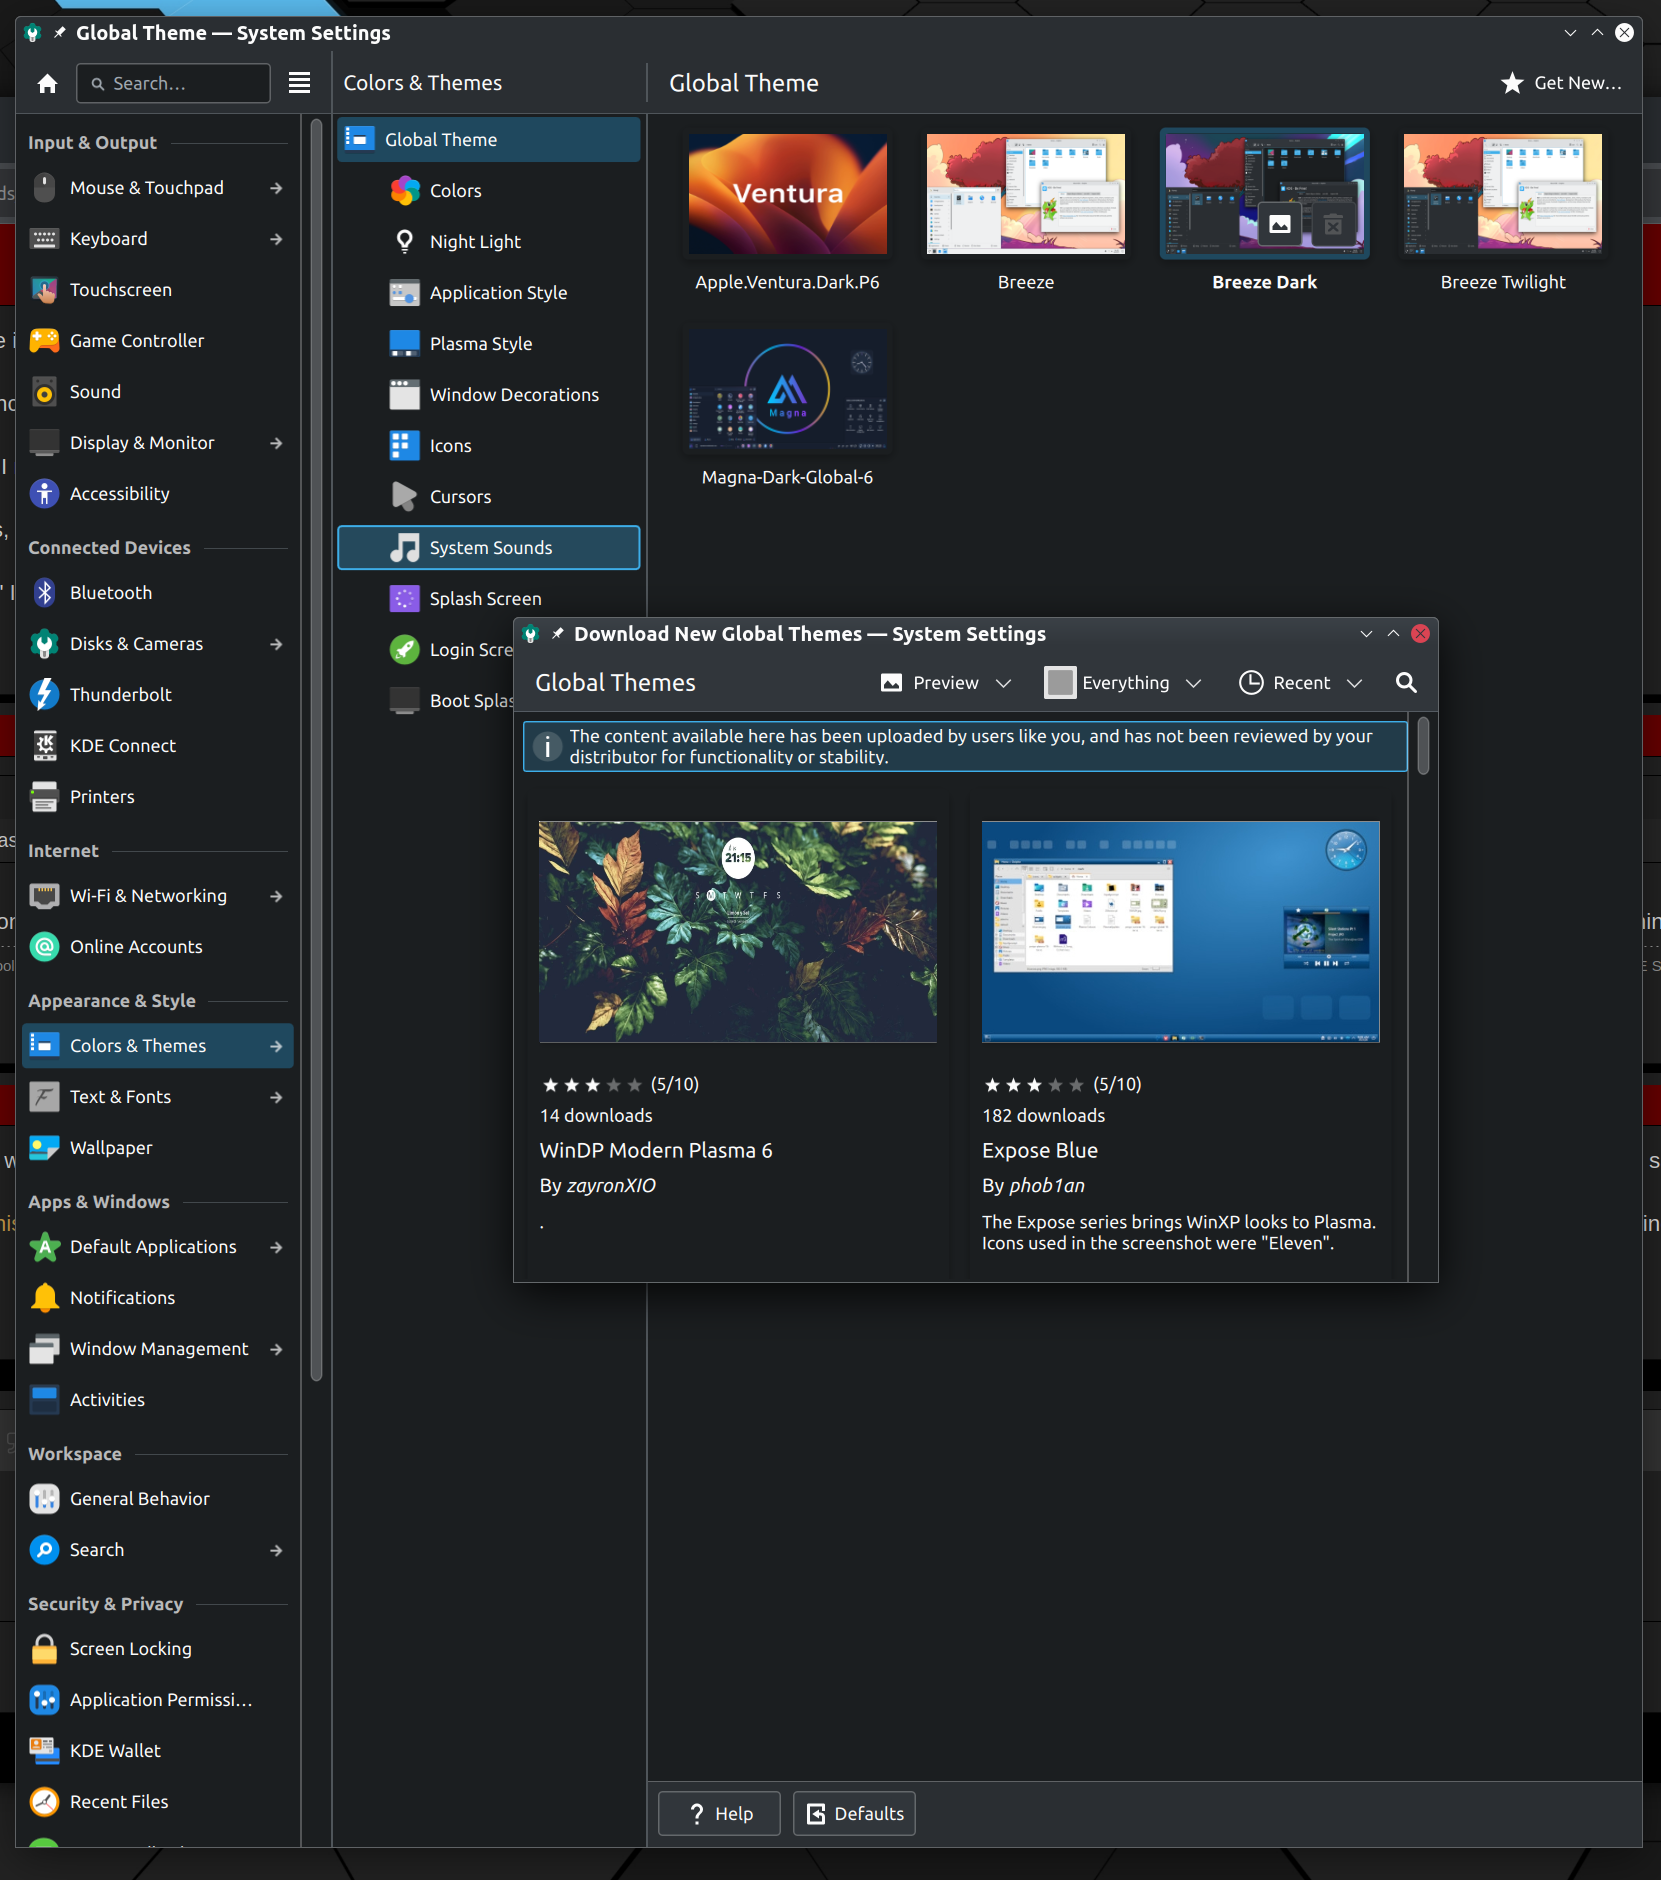Click the Search input field
1661x1880 pixels.
182,84
